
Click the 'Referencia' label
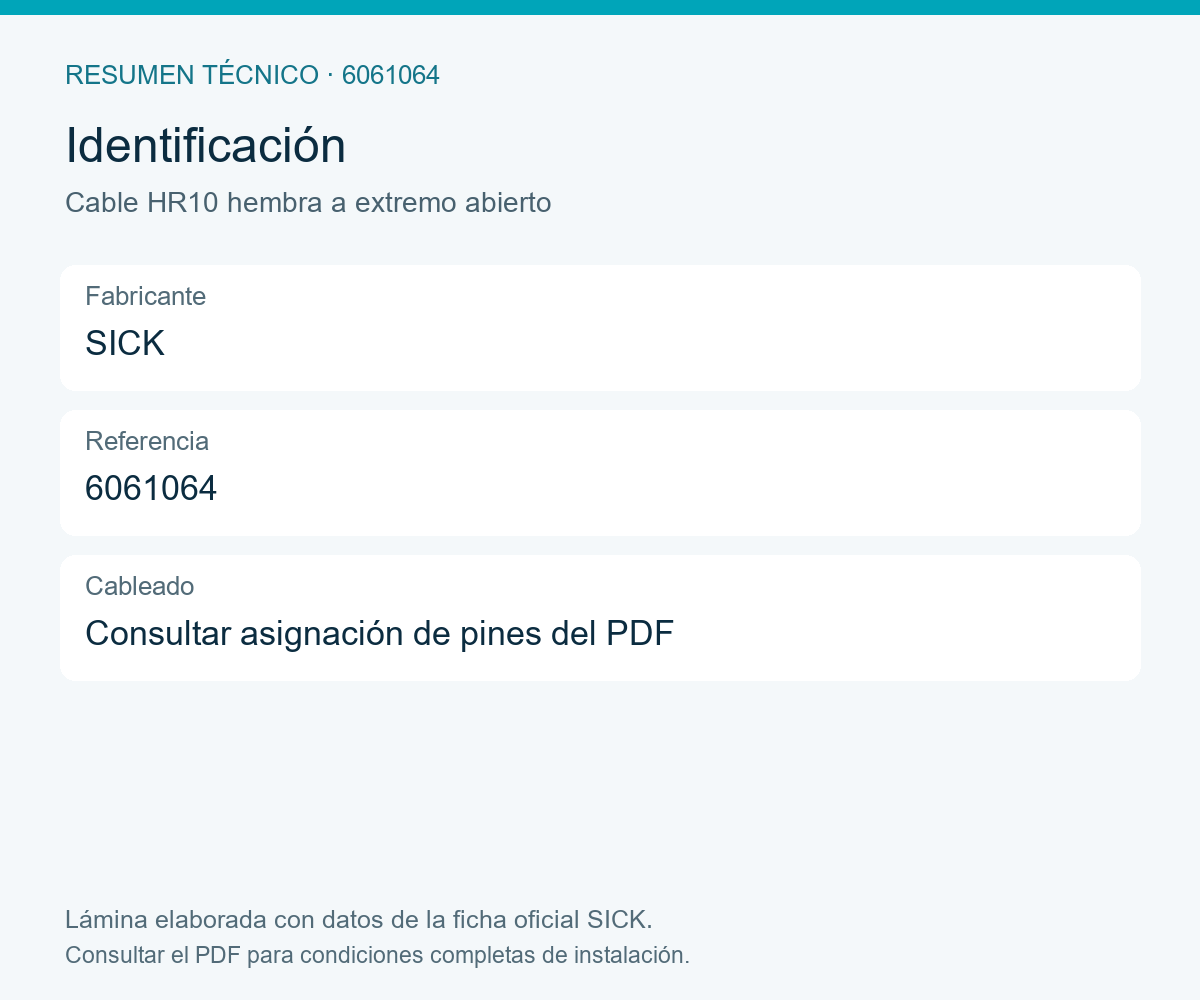pos(147,441)
